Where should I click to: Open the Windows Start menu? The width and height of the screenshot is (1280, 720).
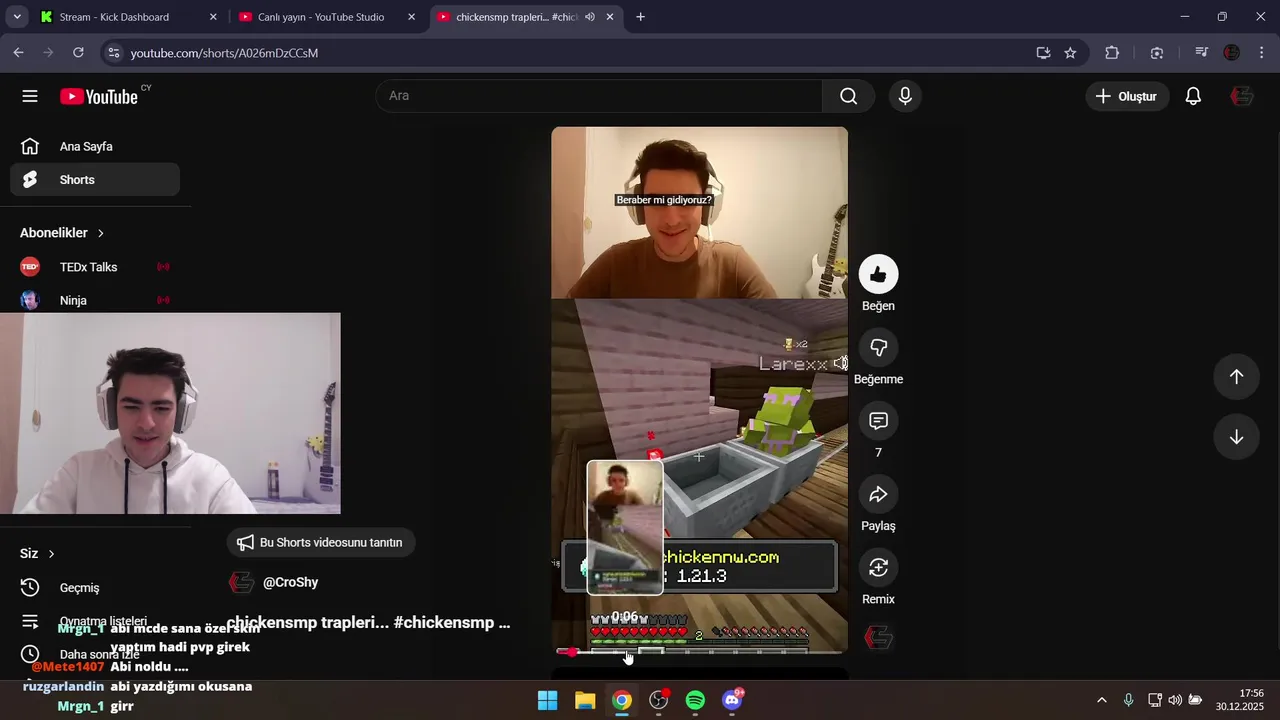(548, 700)
